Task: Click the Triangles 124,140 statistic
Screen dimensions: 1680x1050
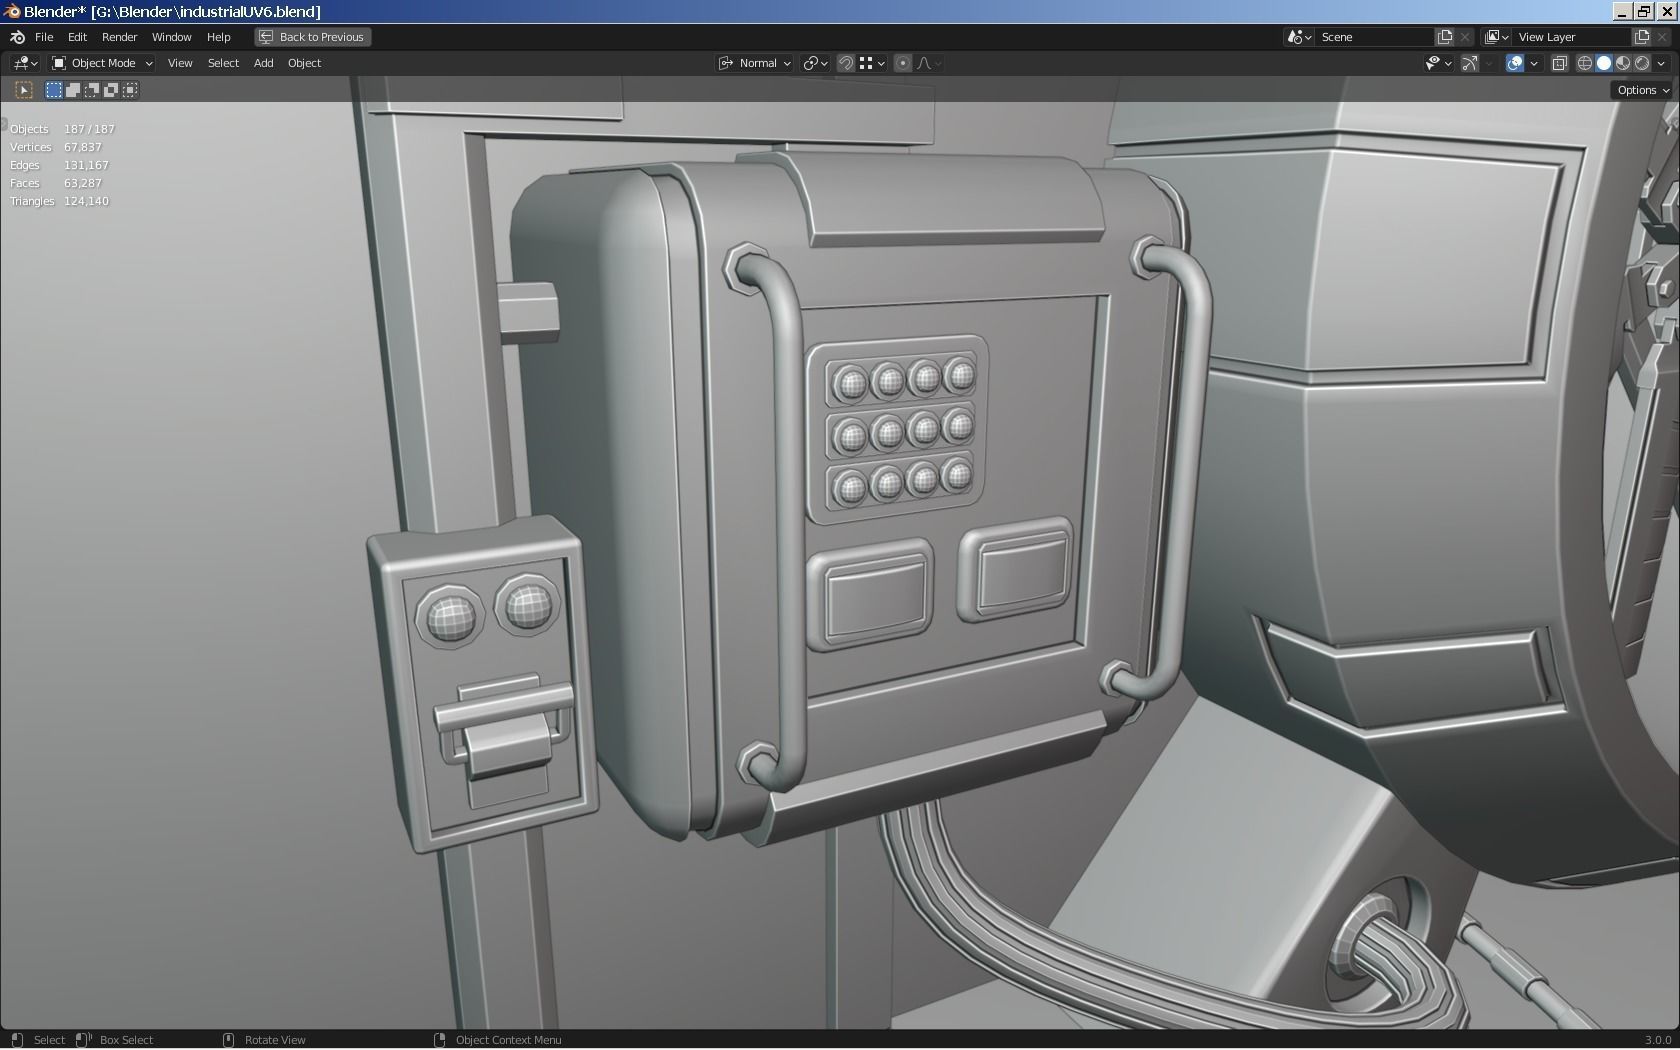Action: click(x=59, y=201)
